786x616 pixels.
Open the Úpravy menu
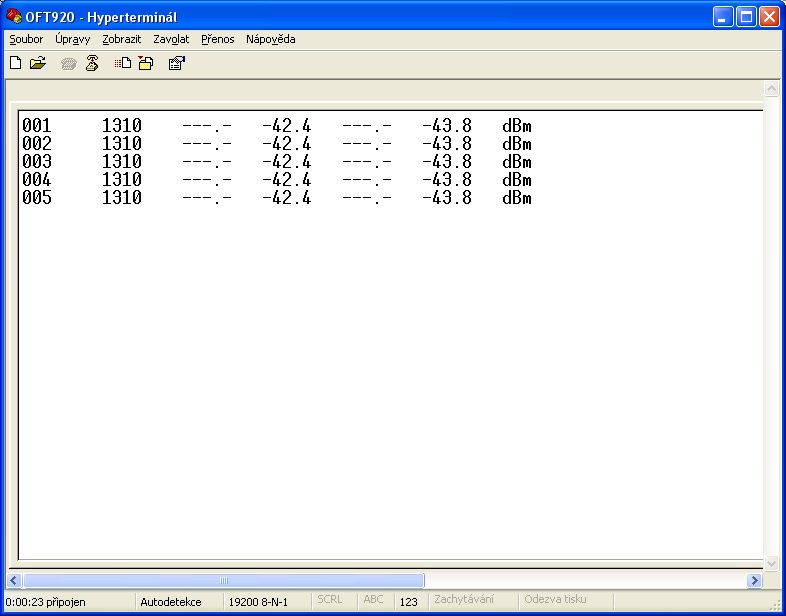[x=73, y=39]
